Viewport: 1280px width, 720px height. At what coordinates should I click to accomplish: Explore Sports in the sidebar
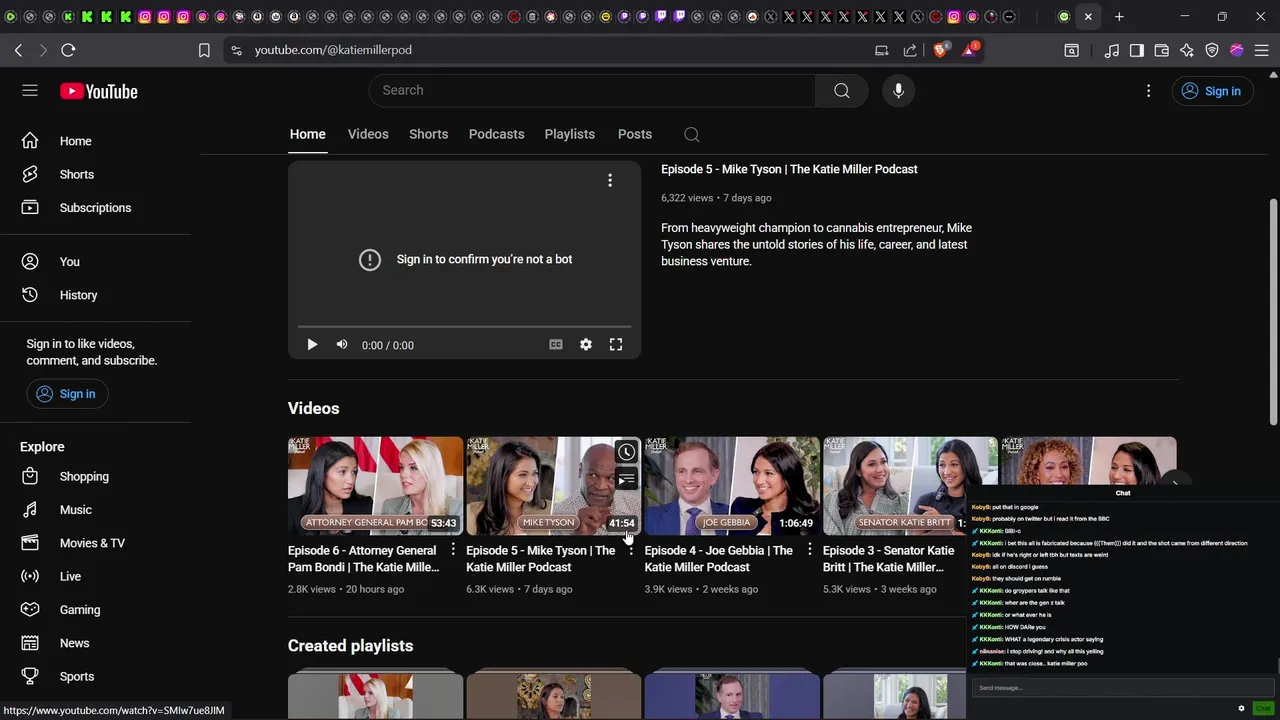pyautogui.click(x=95, y=677)
